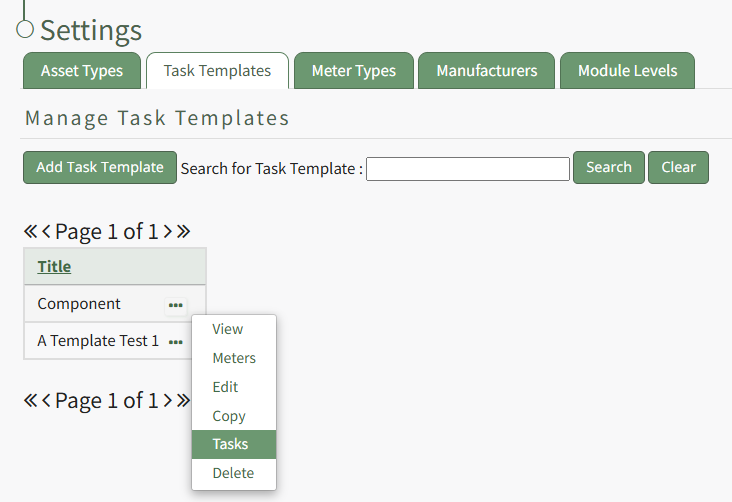
Task: Sort by the Title column header
Action: click(54, 267)
